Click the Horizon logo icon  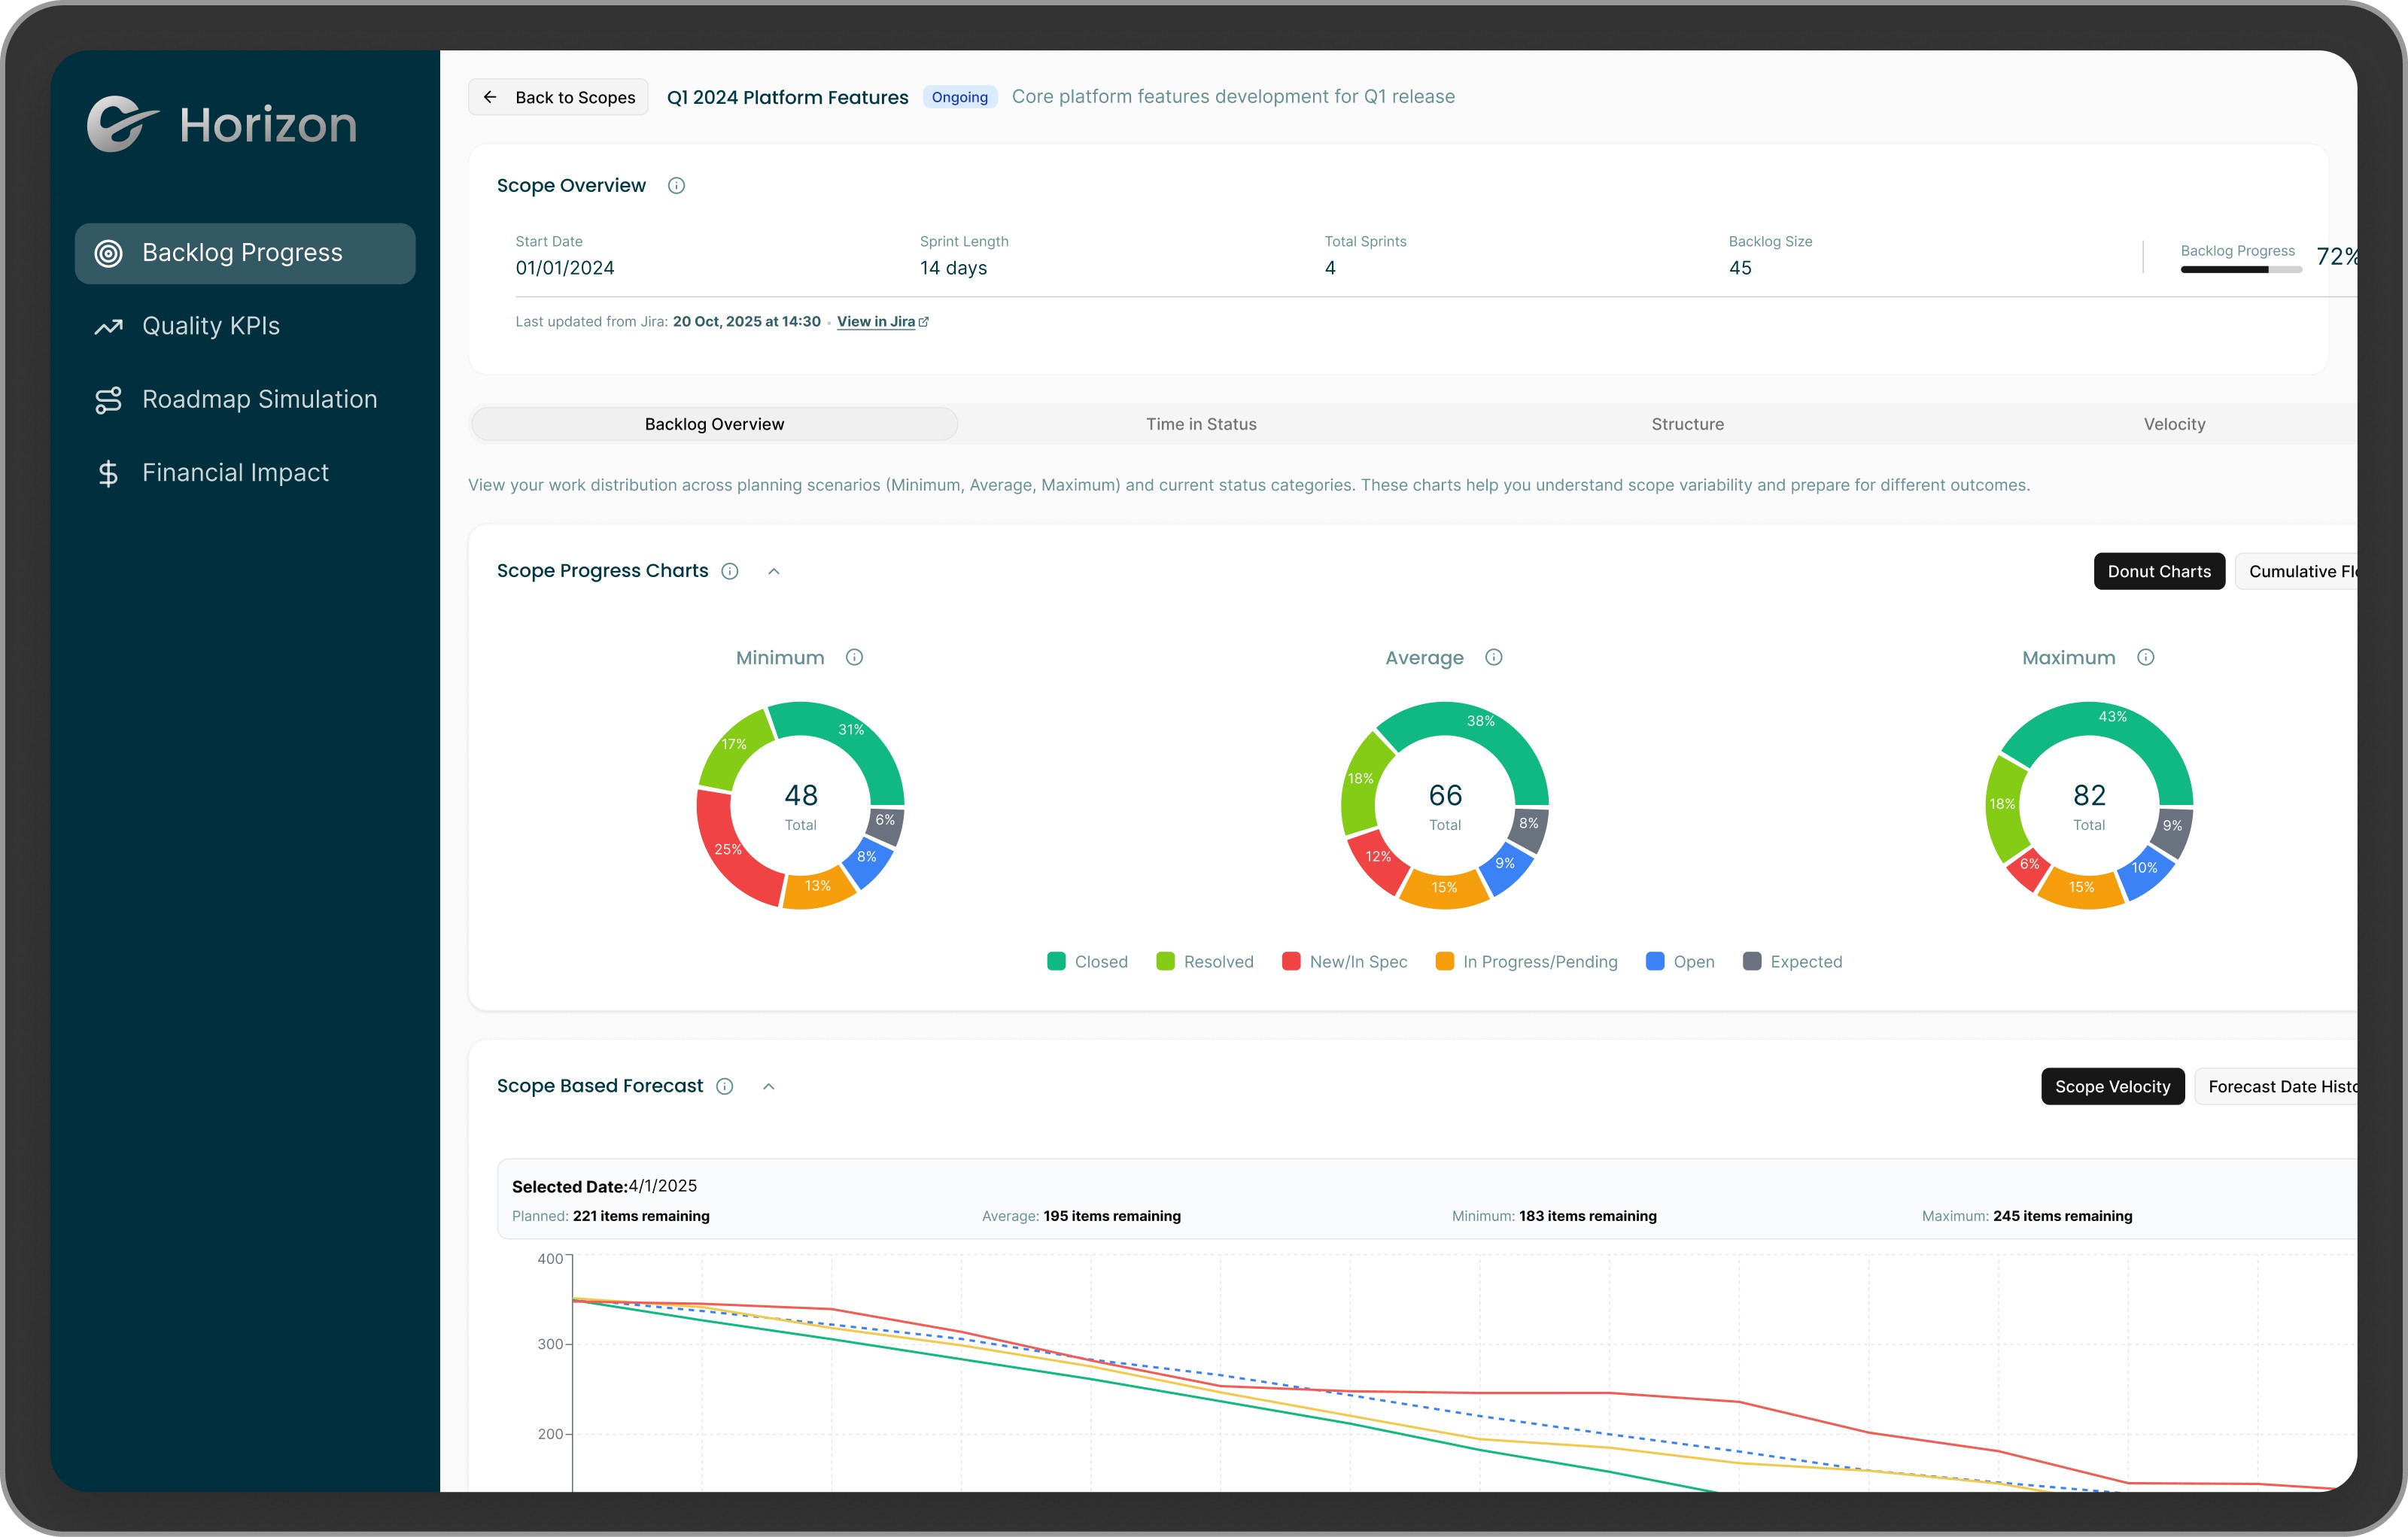pos(122,124)
